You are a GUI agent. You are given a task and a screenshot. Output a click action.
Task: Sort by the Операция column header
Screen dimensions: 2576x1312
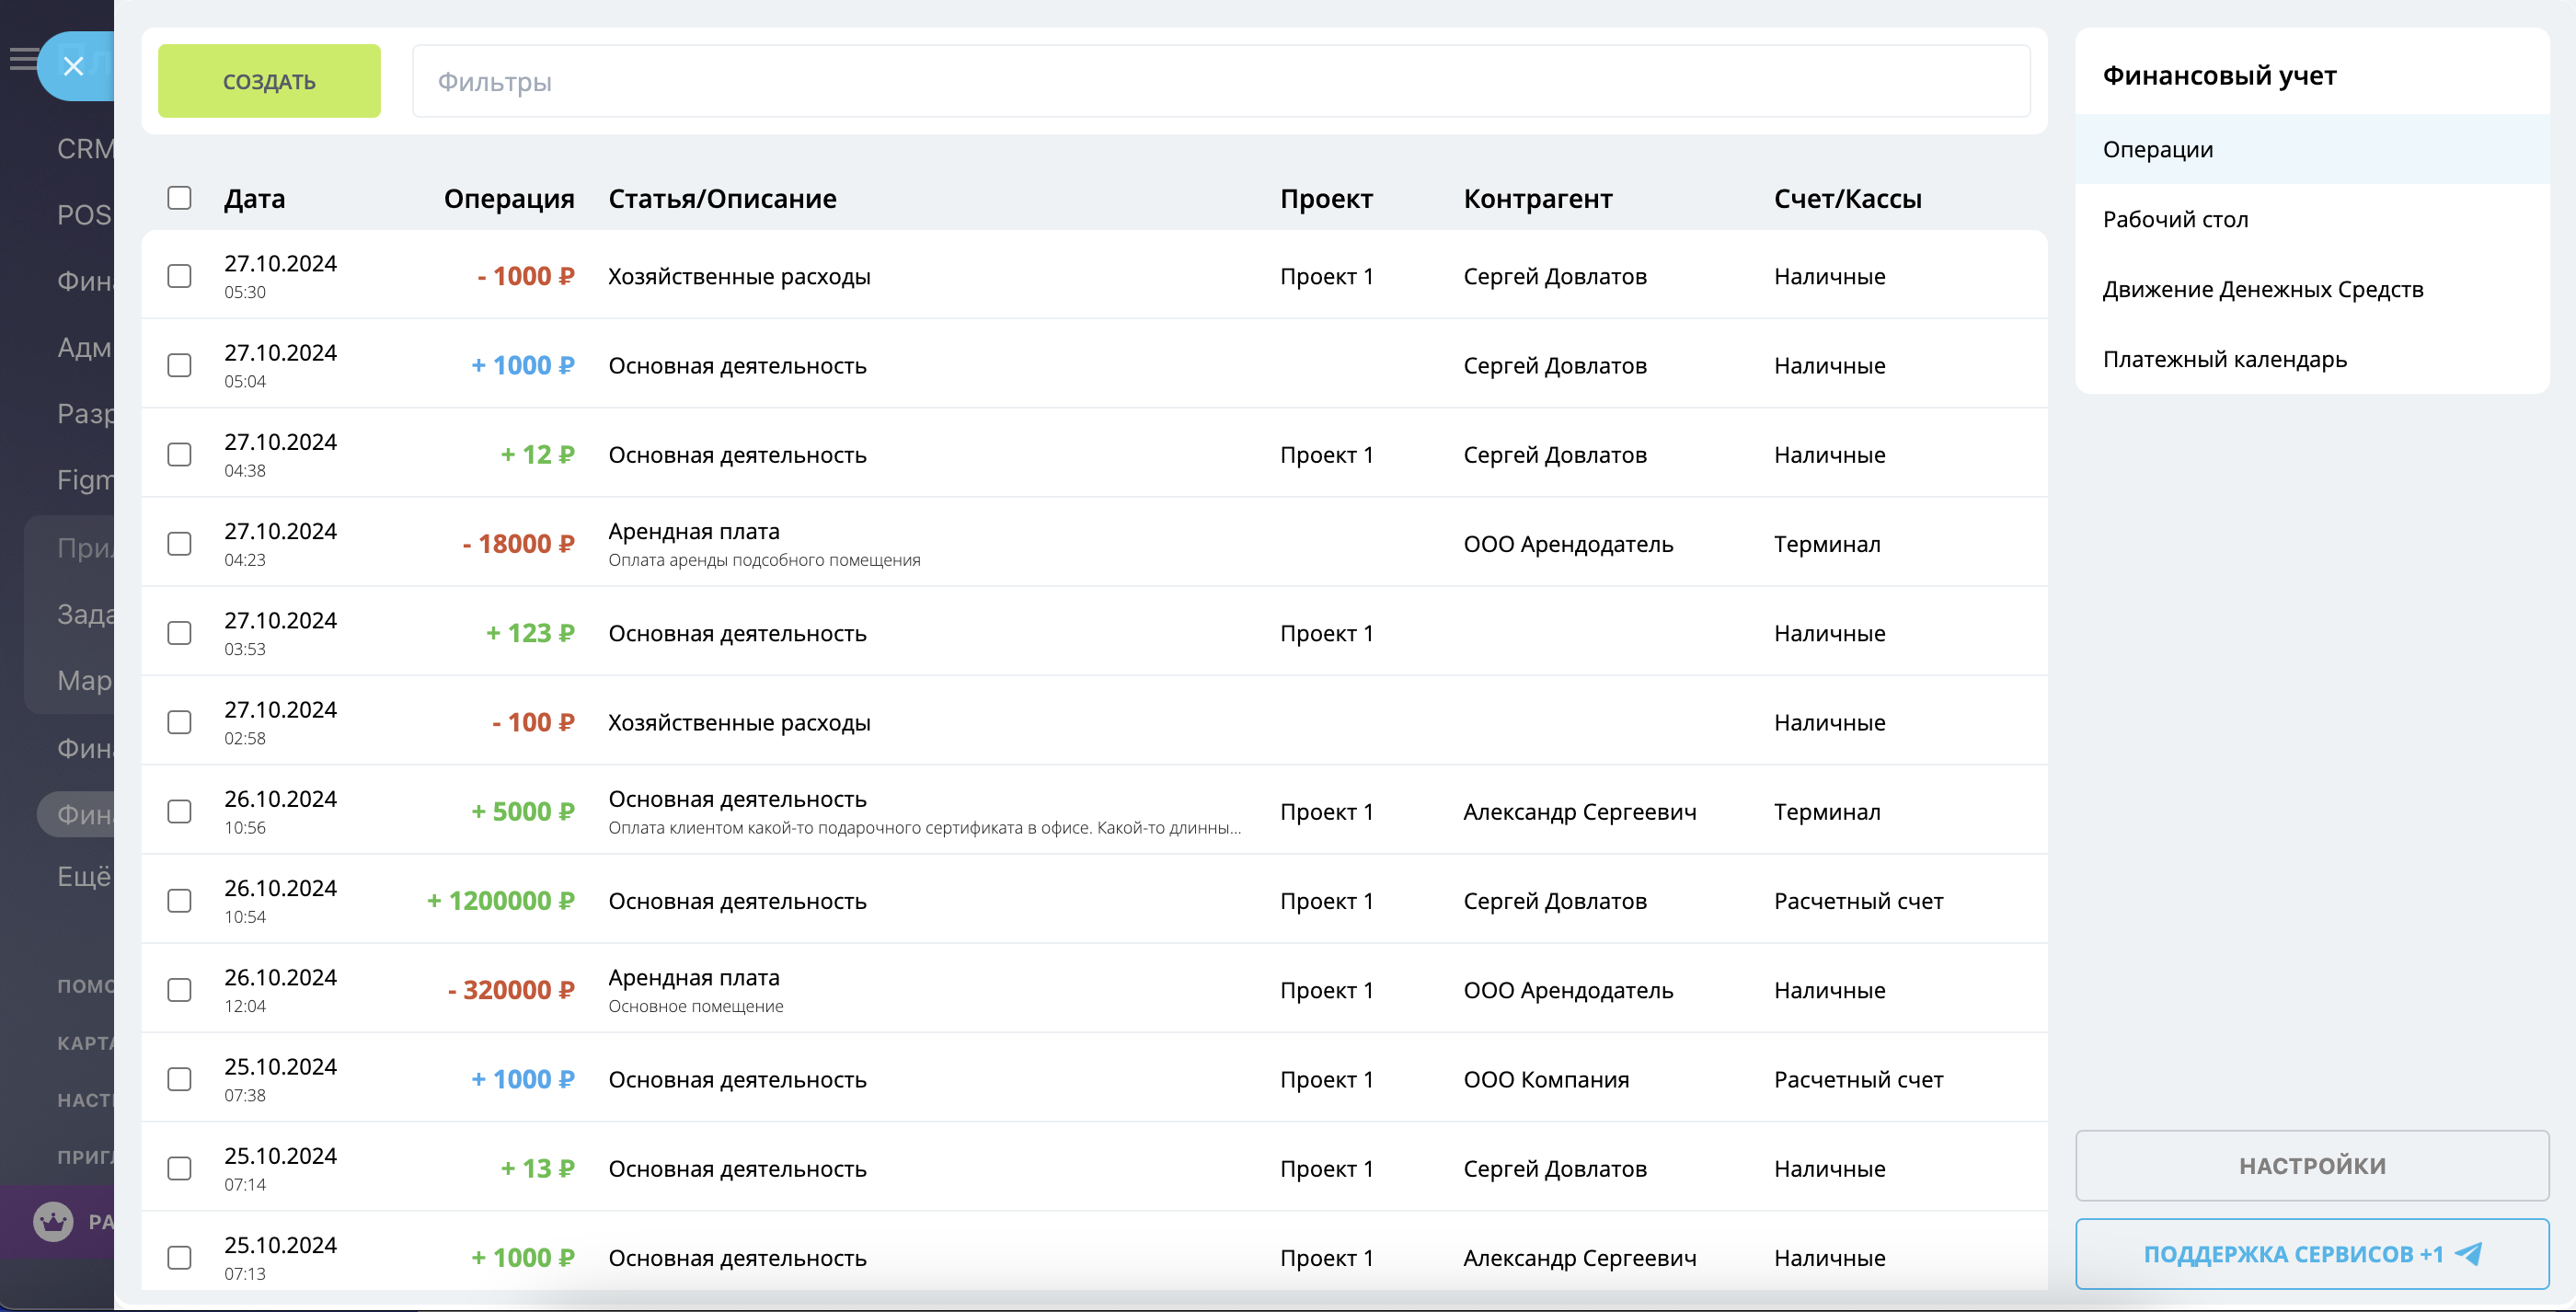pyautogui.click(x=508, y=198)
